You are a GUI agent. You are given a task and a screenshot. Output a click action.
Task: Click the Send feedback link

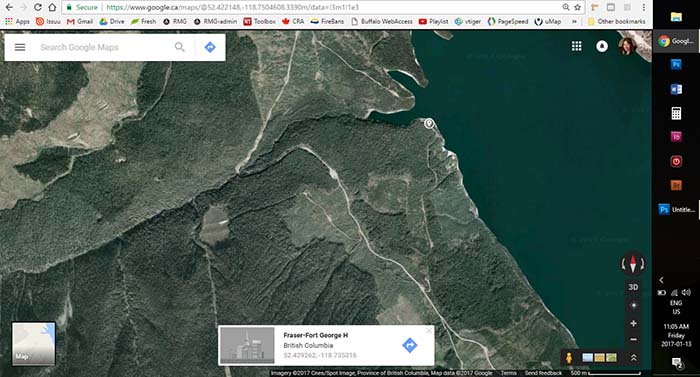[543, 373]
